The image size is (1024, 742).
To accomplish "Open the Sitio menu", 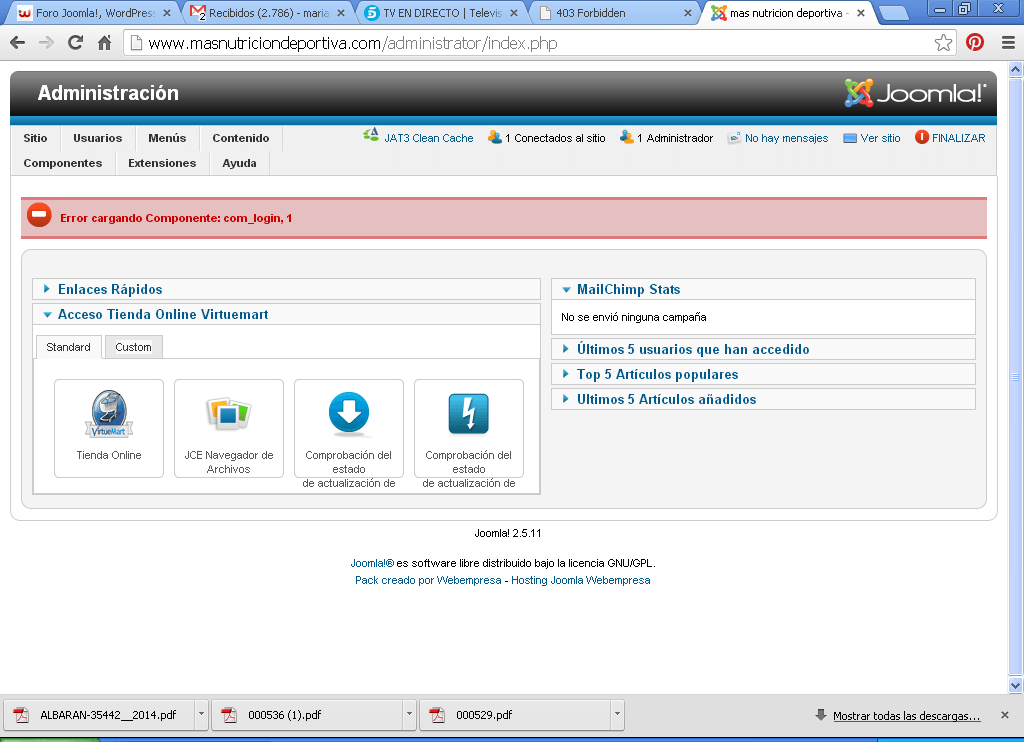I will pos(35,138).
